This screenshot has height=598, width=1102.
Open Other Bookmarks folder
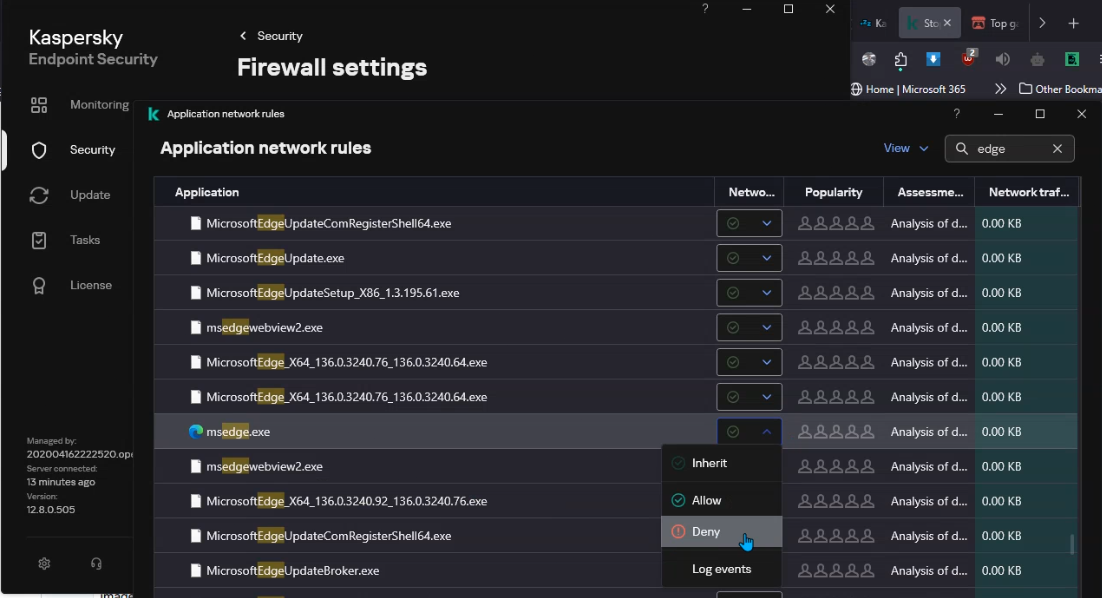[1061, 89]
